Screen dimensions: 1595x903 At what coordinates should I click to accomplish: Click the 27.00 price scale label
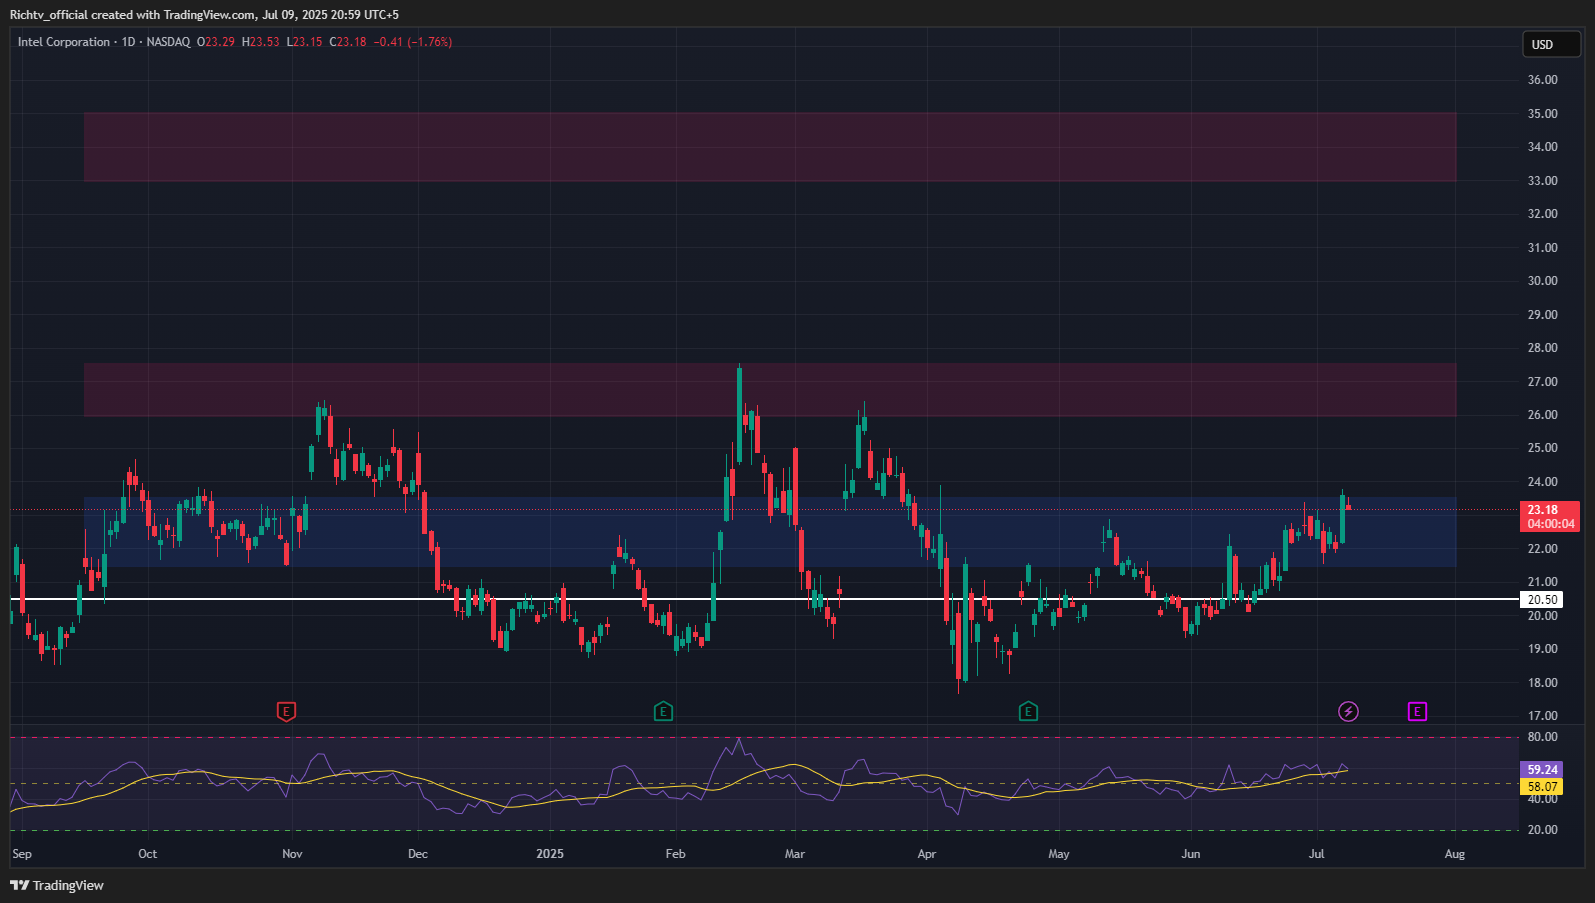[x=1543, y=382]
